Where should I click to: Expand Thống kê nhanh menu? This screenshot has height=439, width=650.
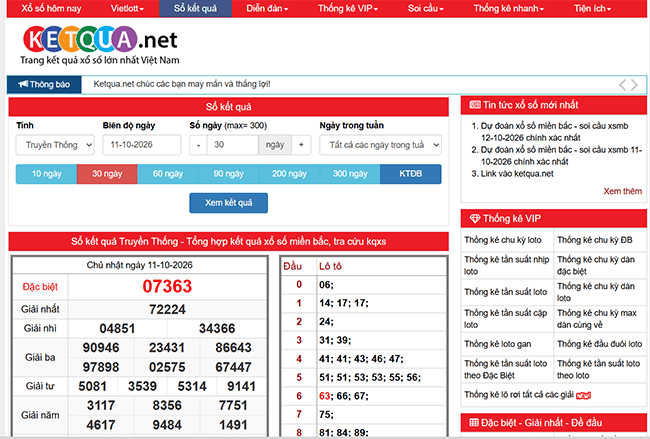point(509,8)
